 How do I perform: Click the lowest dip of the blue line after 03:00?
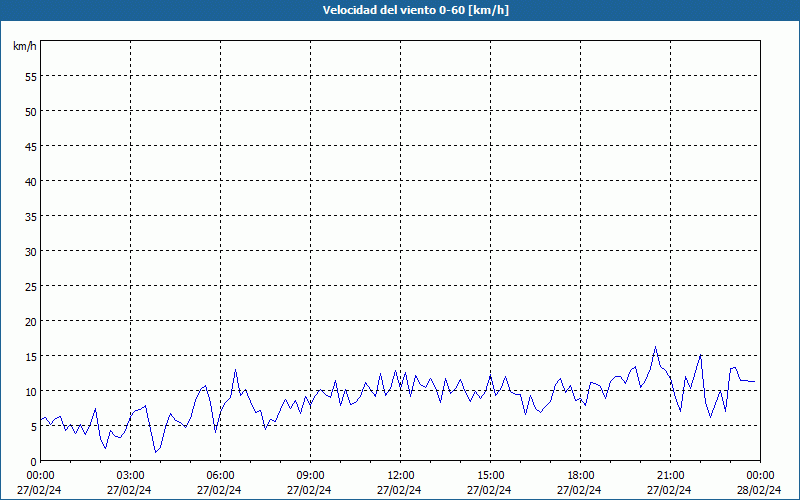point(155,453)
